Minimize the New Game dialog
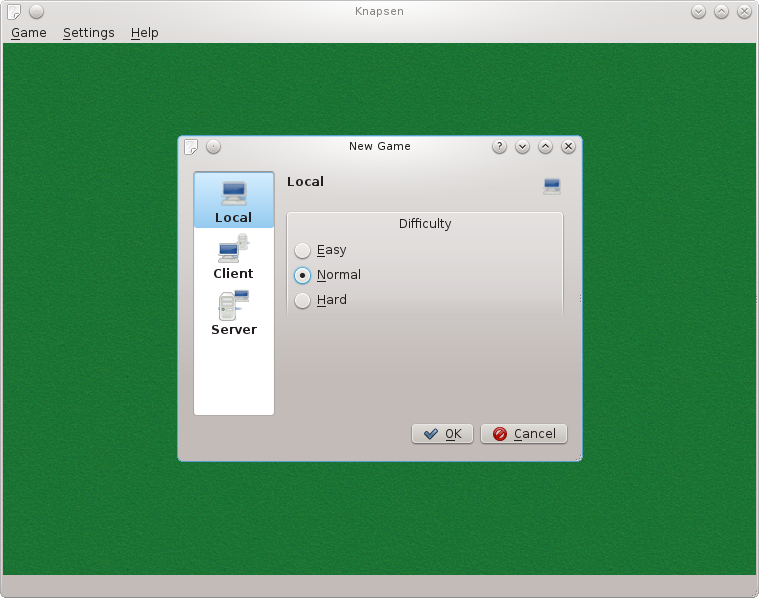The image size is (759, 598). (522, 146)
